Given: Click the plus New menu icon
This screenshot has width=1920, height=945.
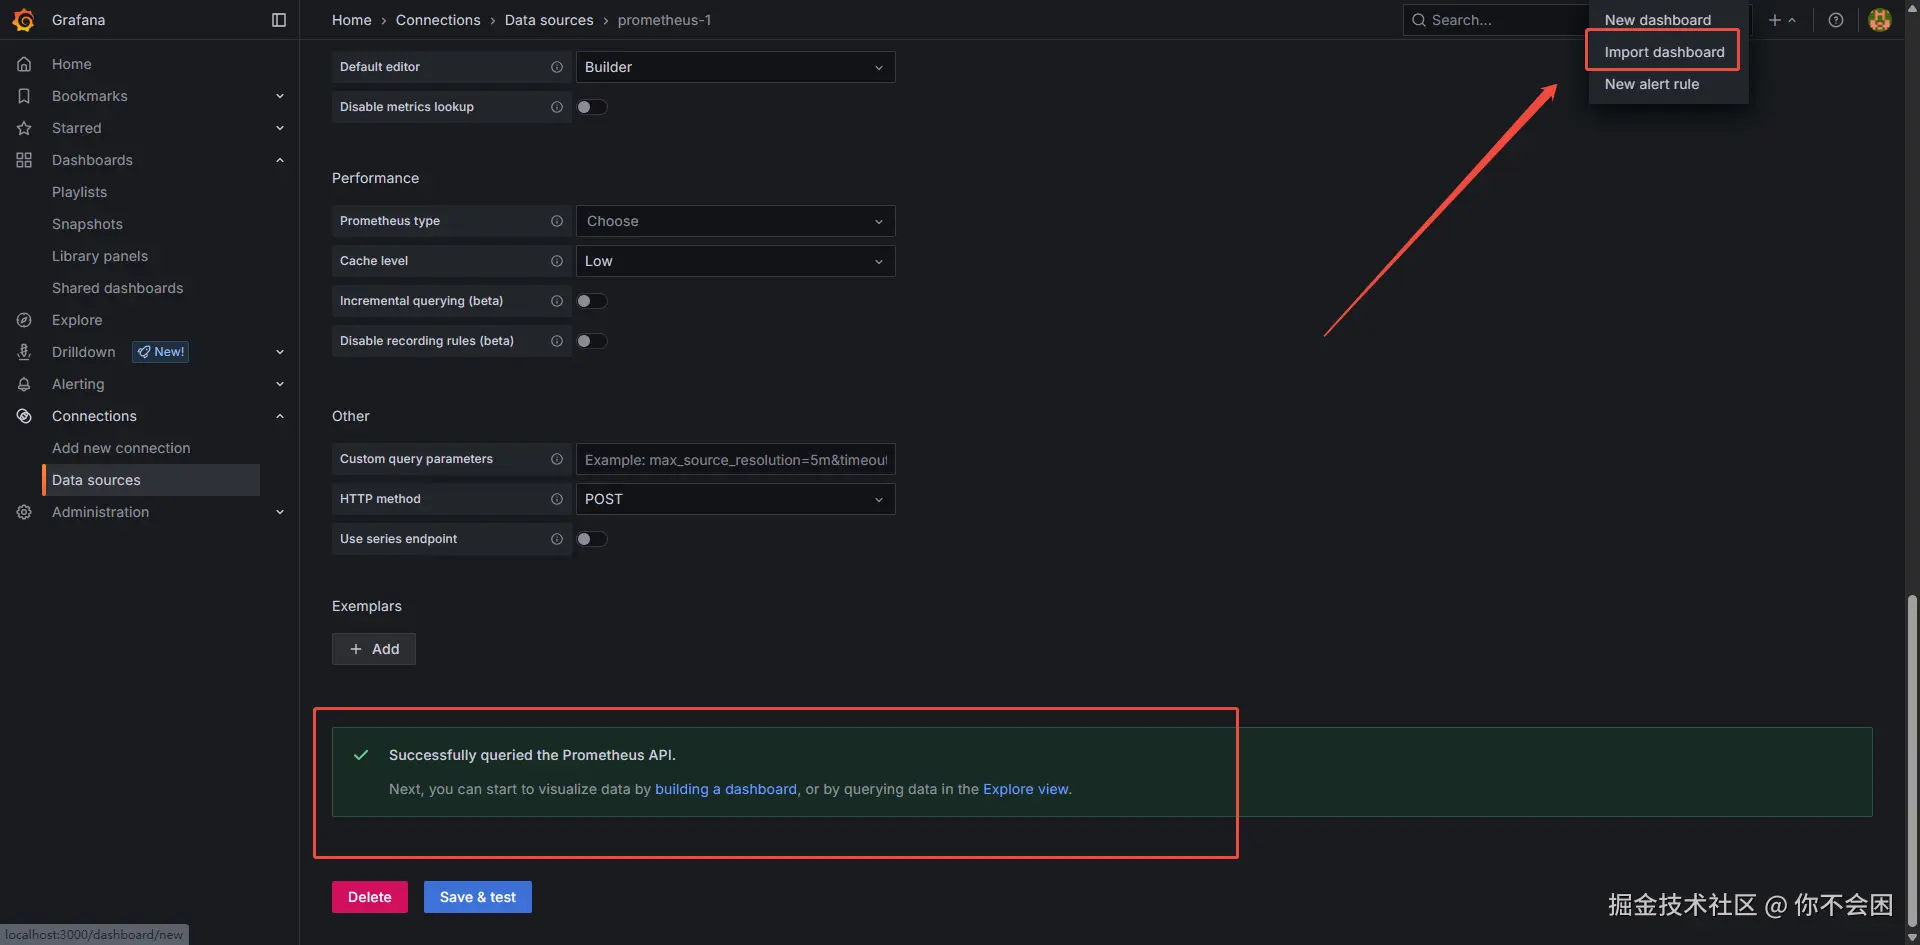Looking at the screenshot, I should coord(1782,20).
